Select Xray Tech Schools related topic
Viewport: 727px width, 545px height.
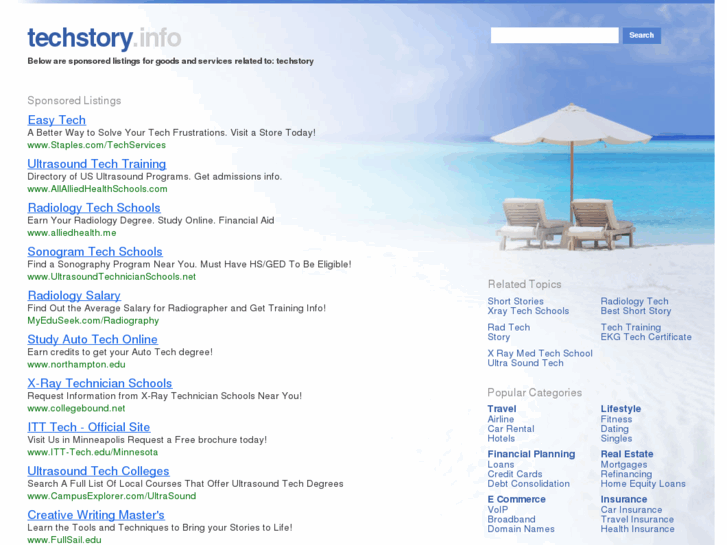pos(528,311)
